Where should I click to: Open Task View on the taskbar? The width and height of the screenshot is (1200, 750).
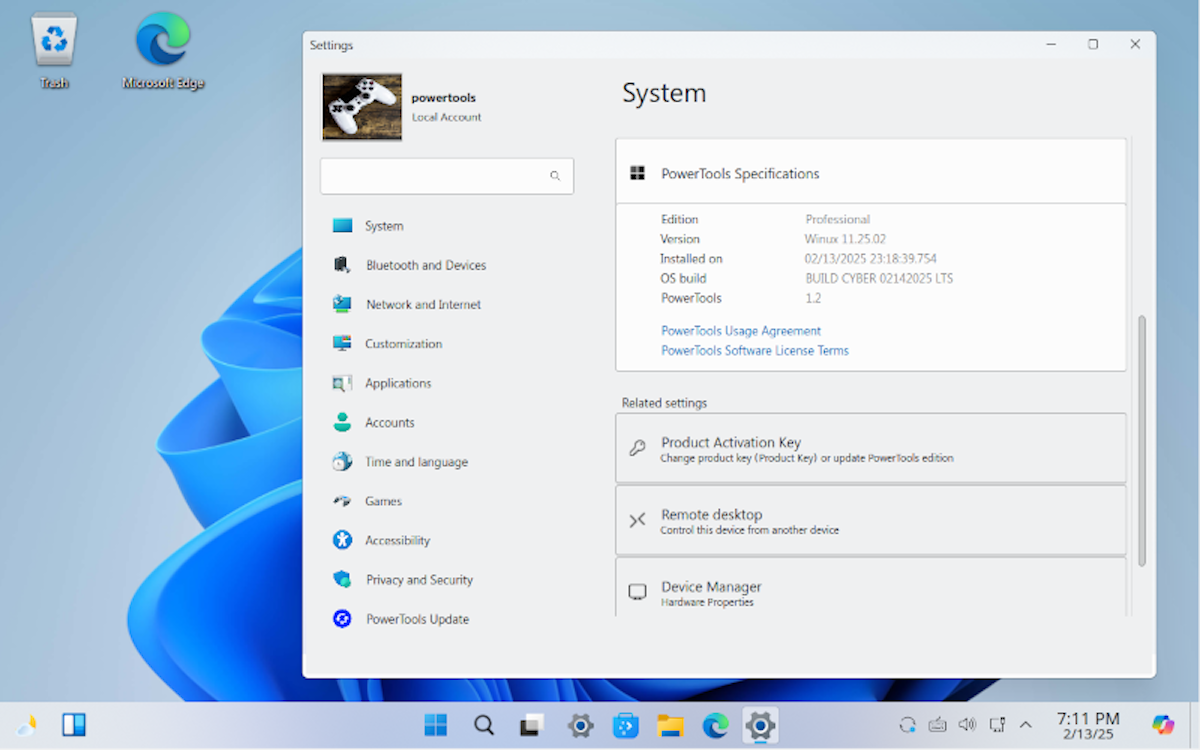[532, 726]
